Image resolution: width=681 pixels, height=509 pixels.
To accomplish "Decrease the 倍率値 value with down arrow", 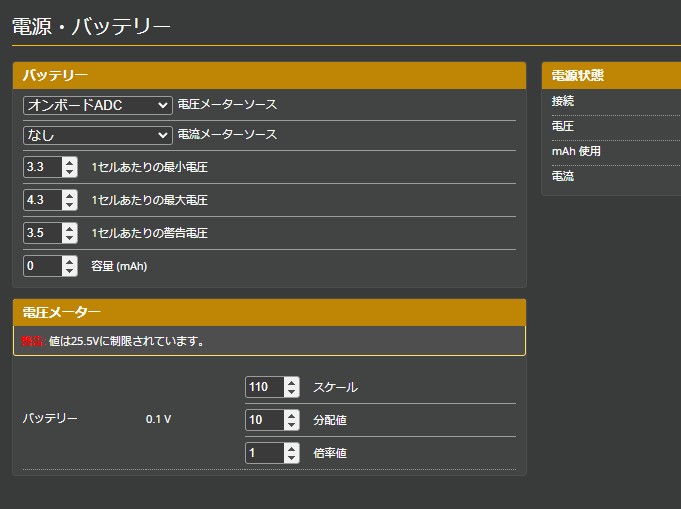I will coord(291,458).
